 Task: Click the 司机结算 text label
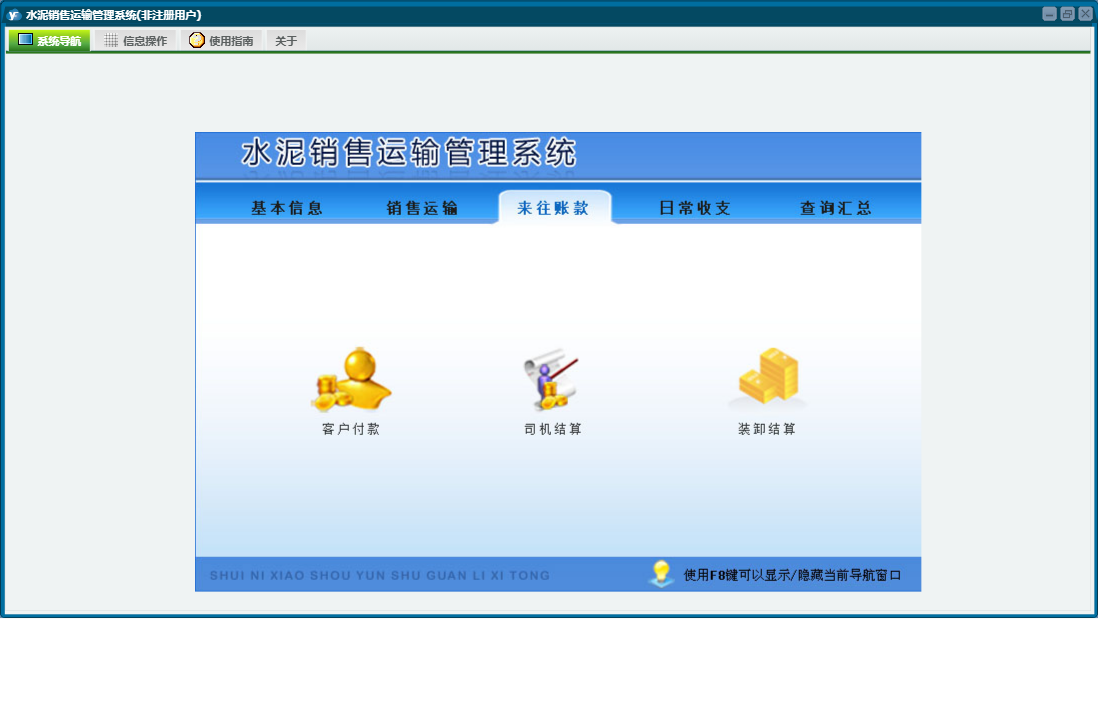(553, 429)
